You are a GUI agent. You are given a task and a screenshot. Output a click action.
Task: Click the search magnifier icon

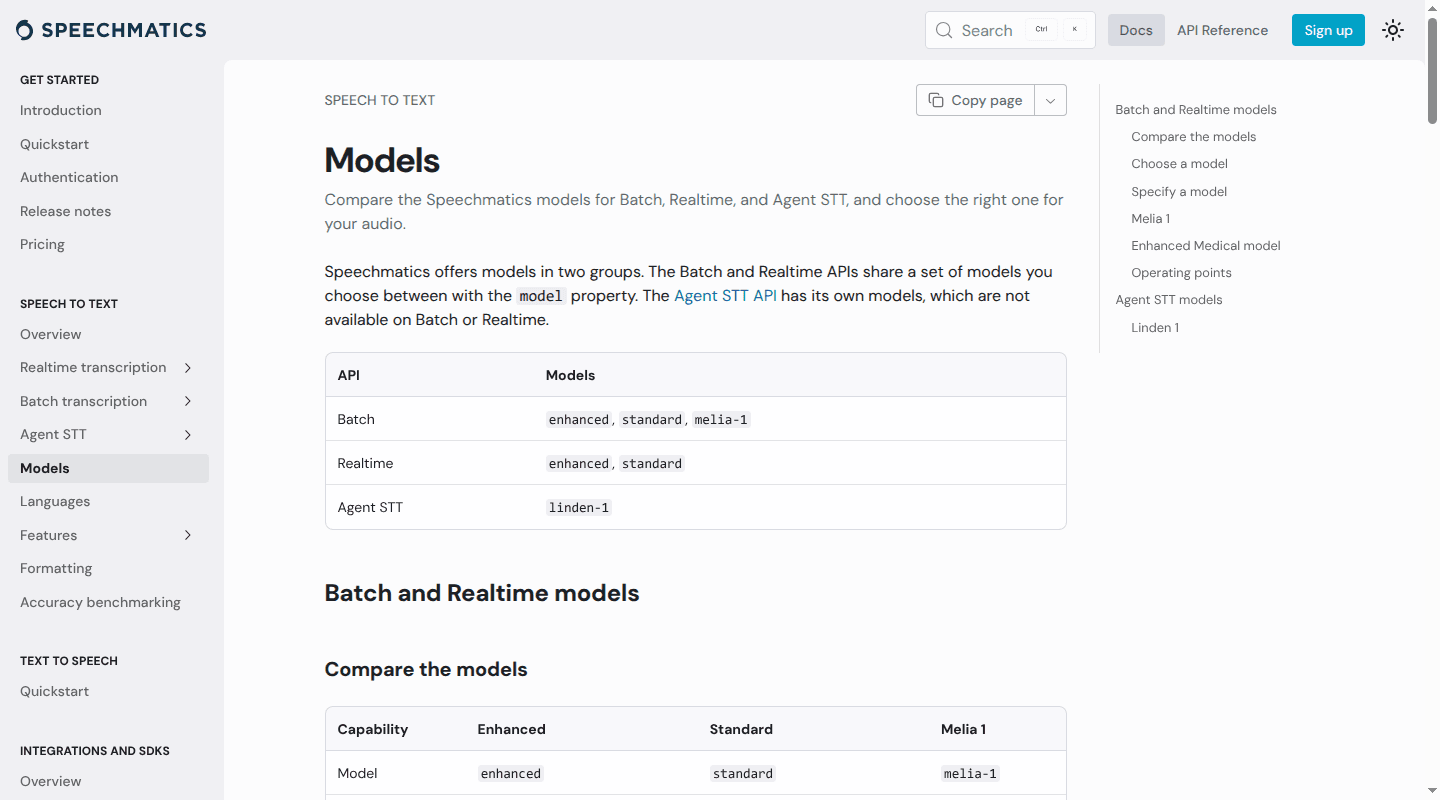(x=944, y=30)
